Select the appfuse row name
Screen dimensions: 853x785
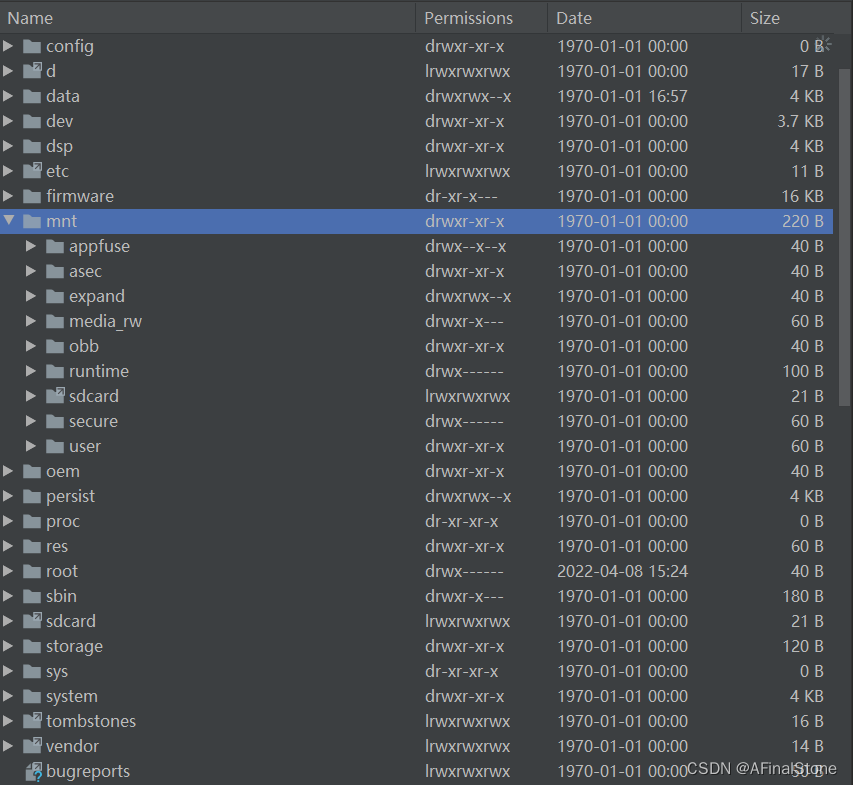tap(100, 246)
